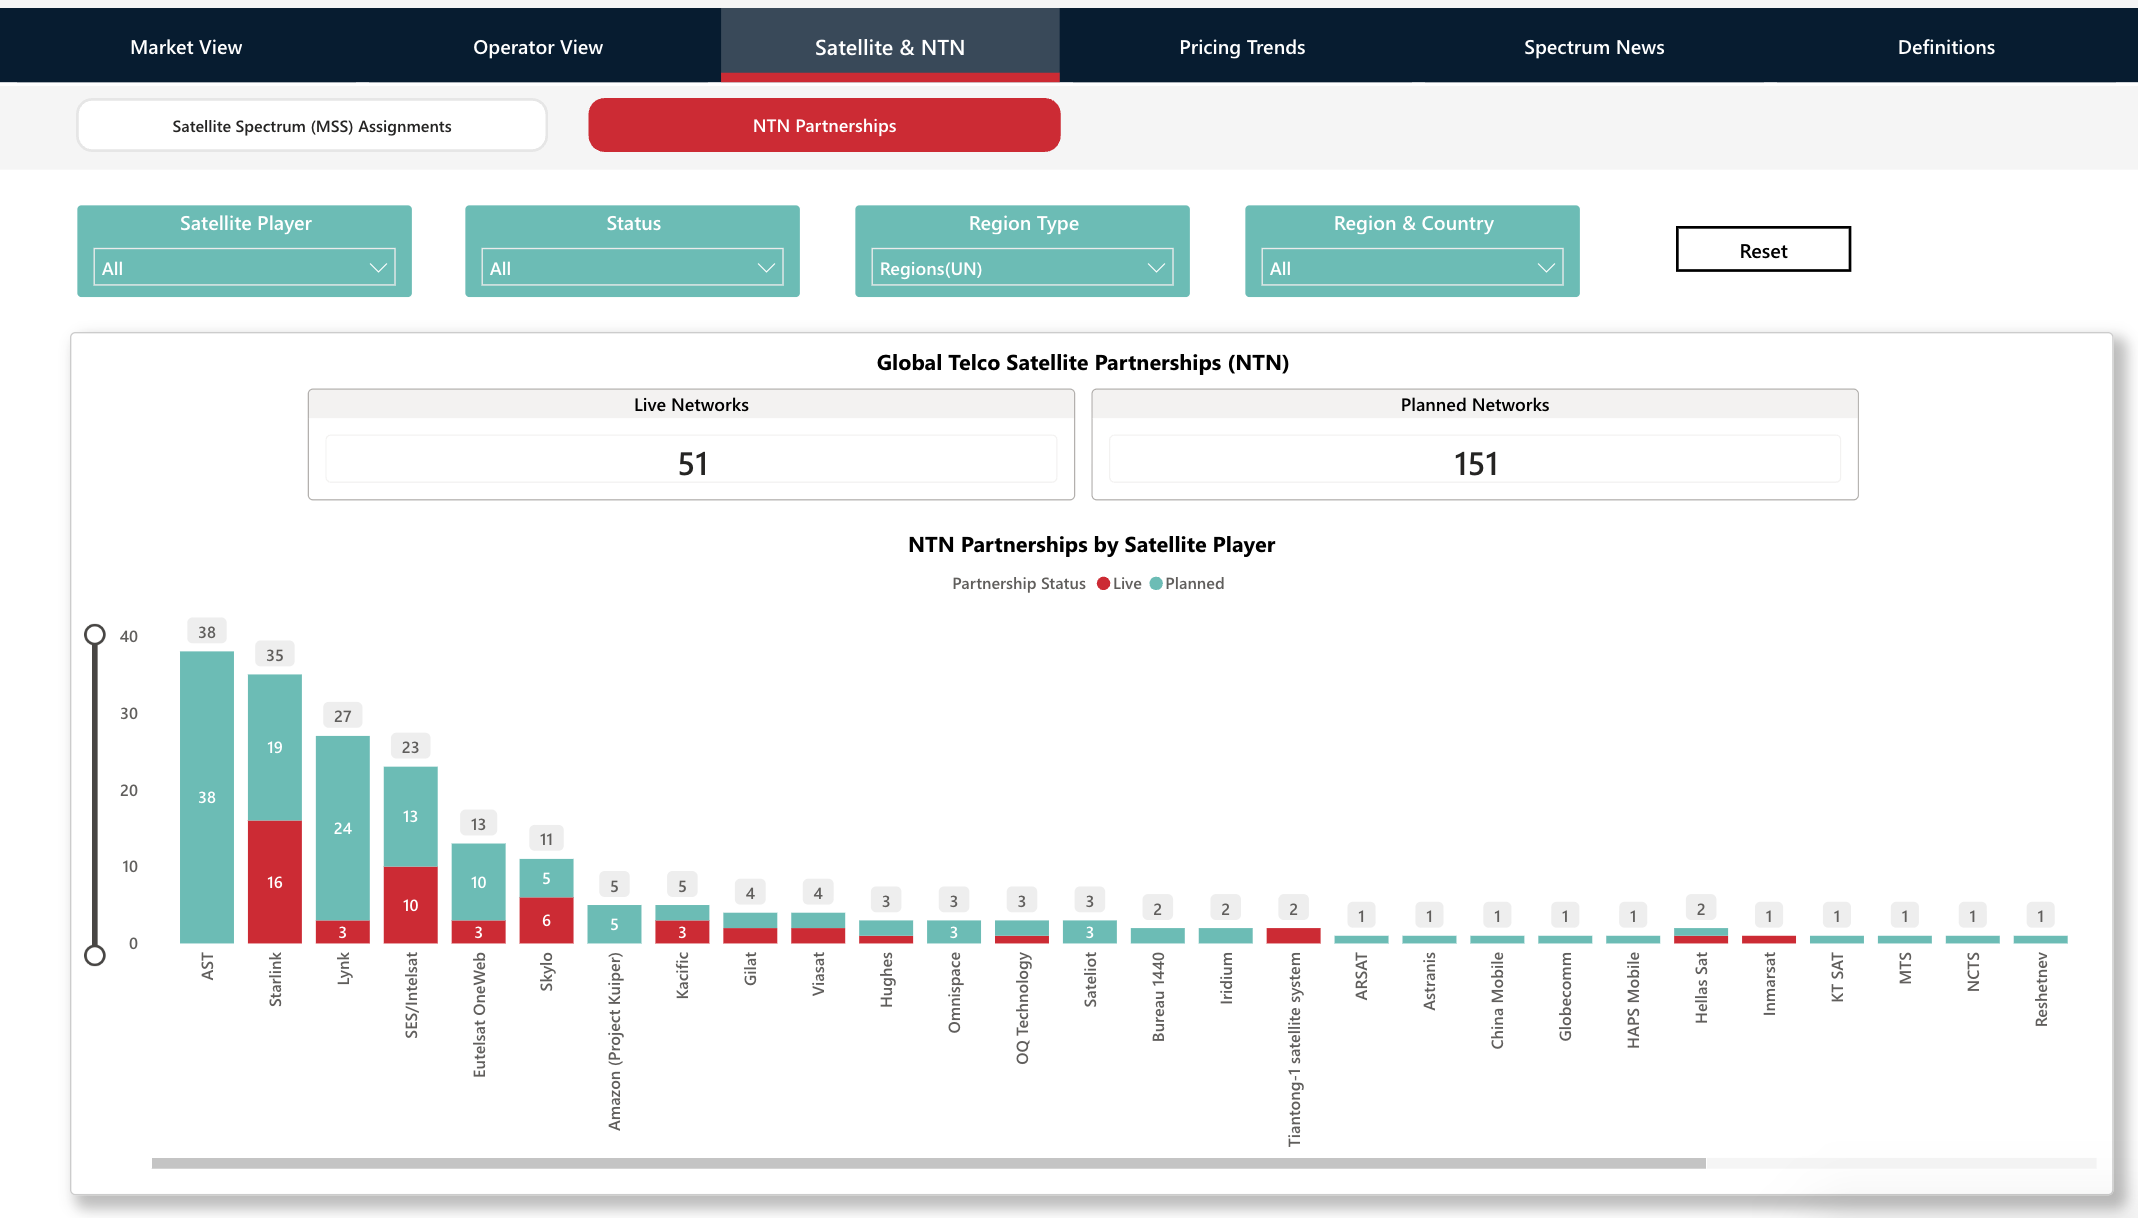This screenshot has width=2138, height=1218.
Task: Open the Status filter dropdown
Action: [632, 268]
